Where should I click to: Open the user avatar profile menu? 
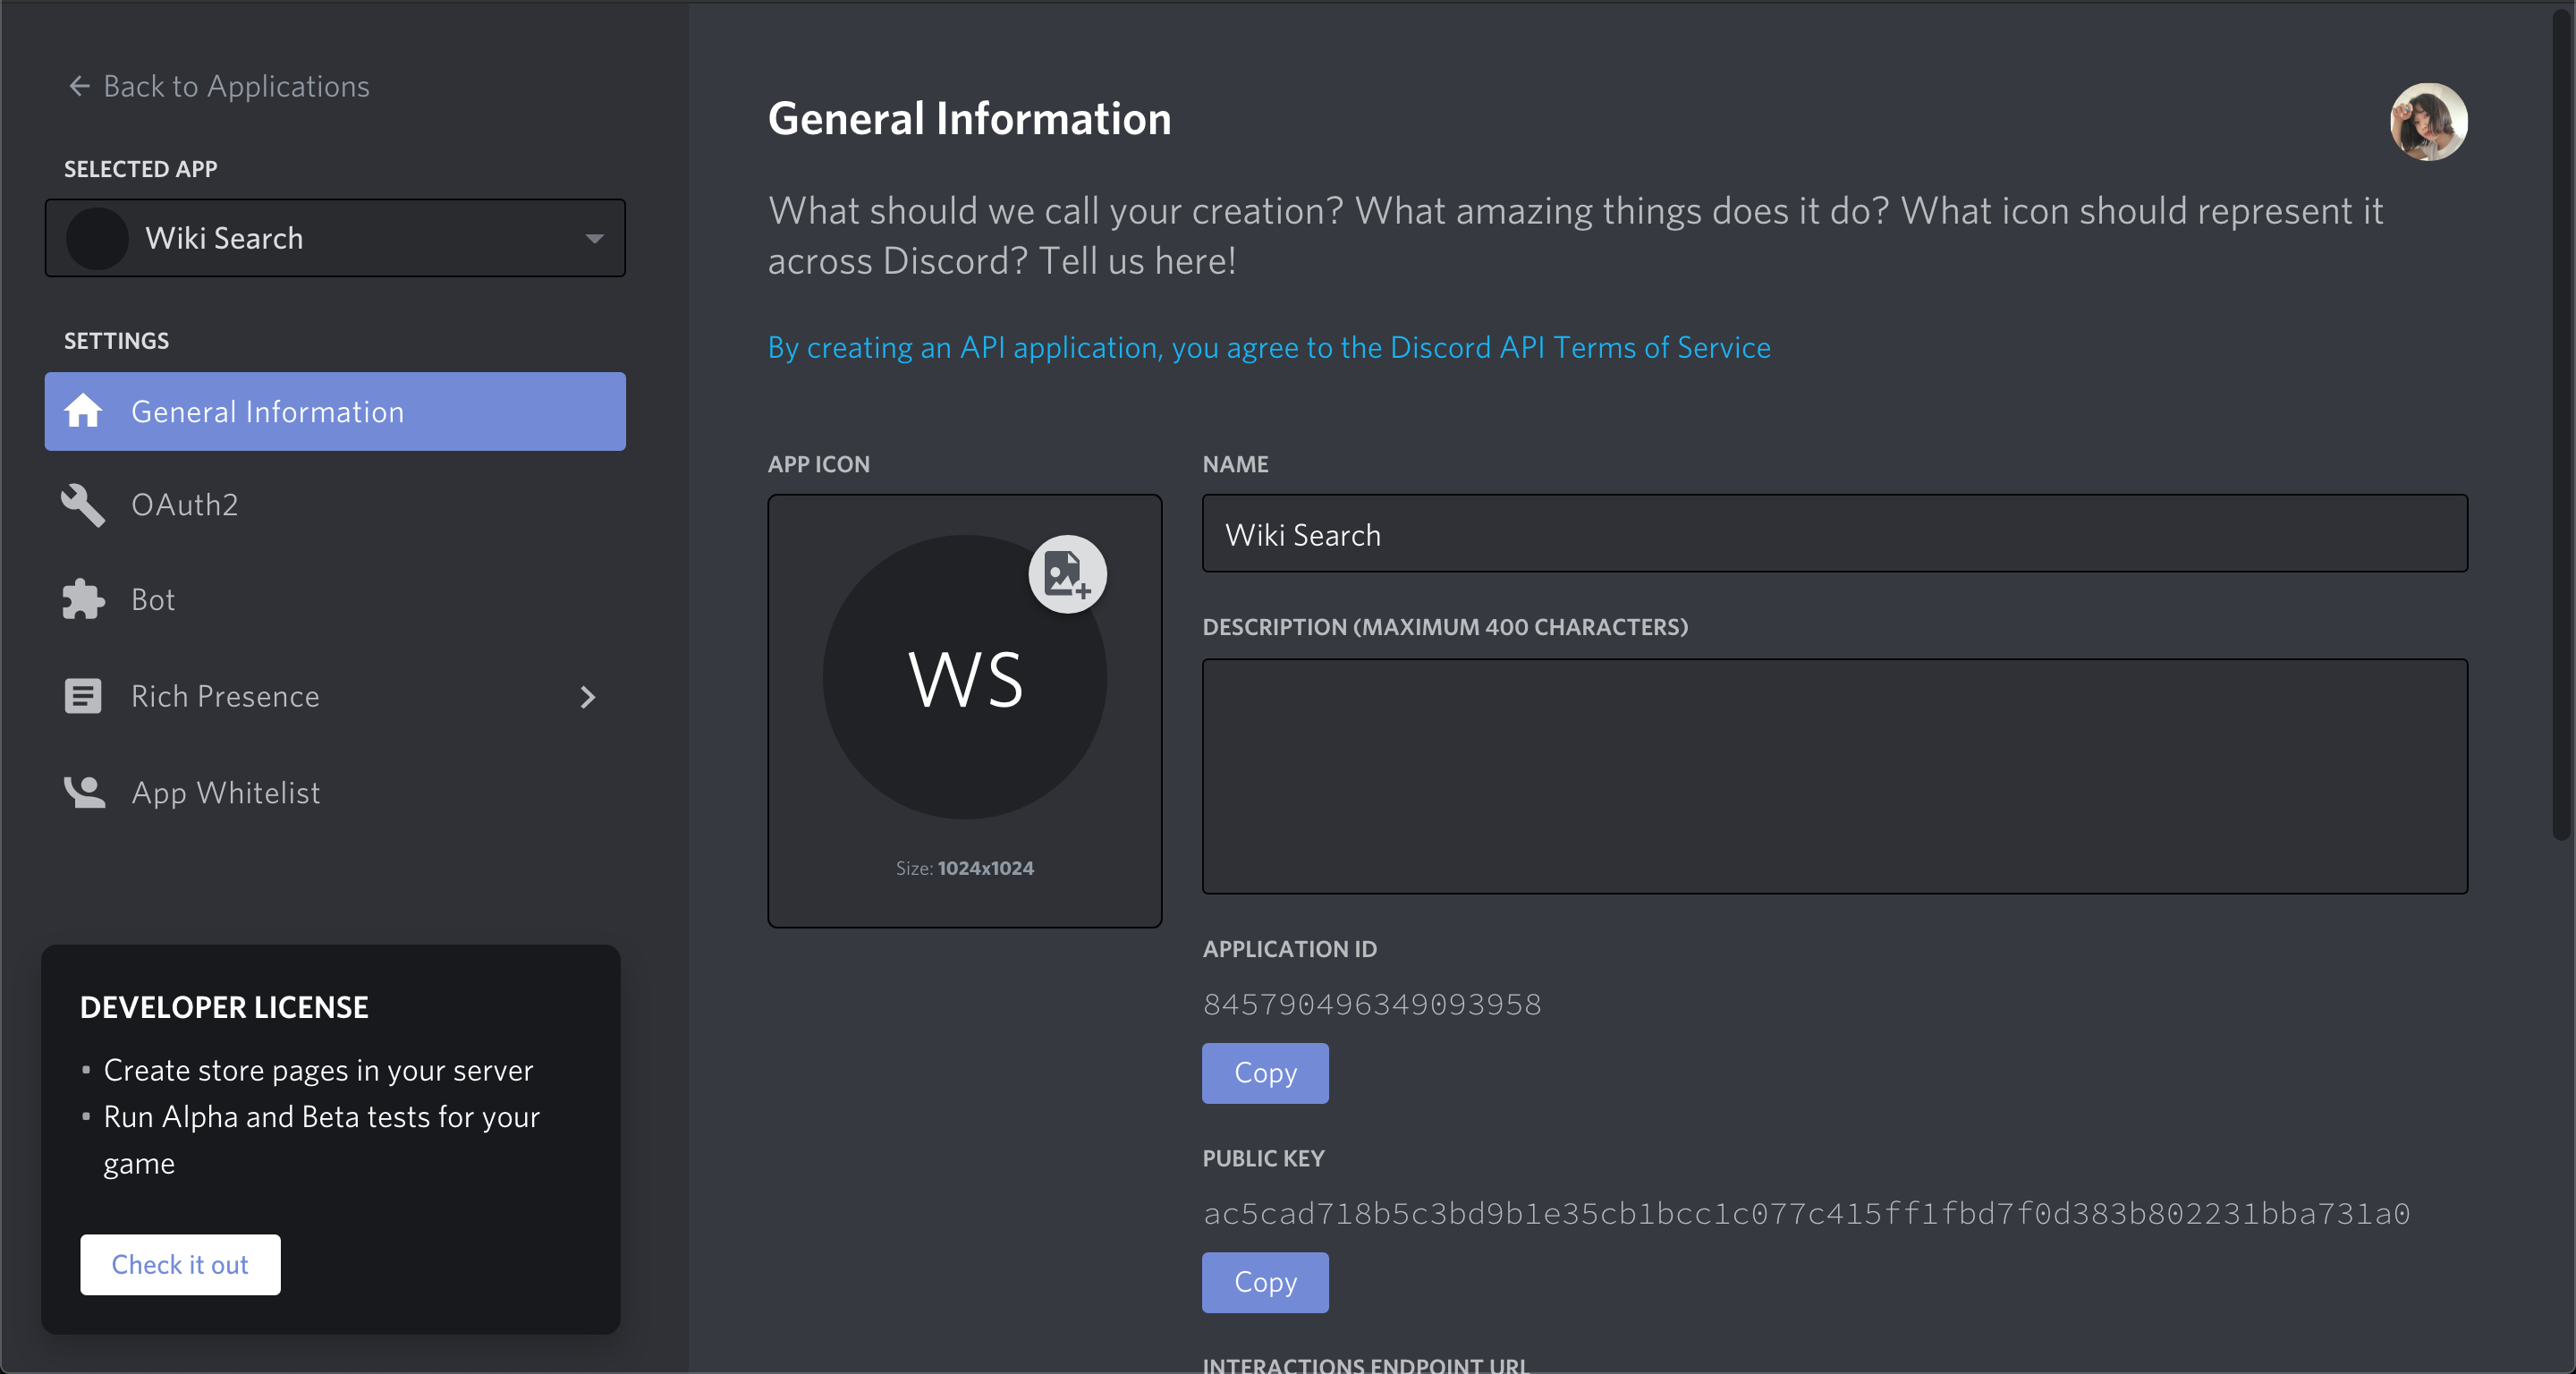coord(2428,121)
